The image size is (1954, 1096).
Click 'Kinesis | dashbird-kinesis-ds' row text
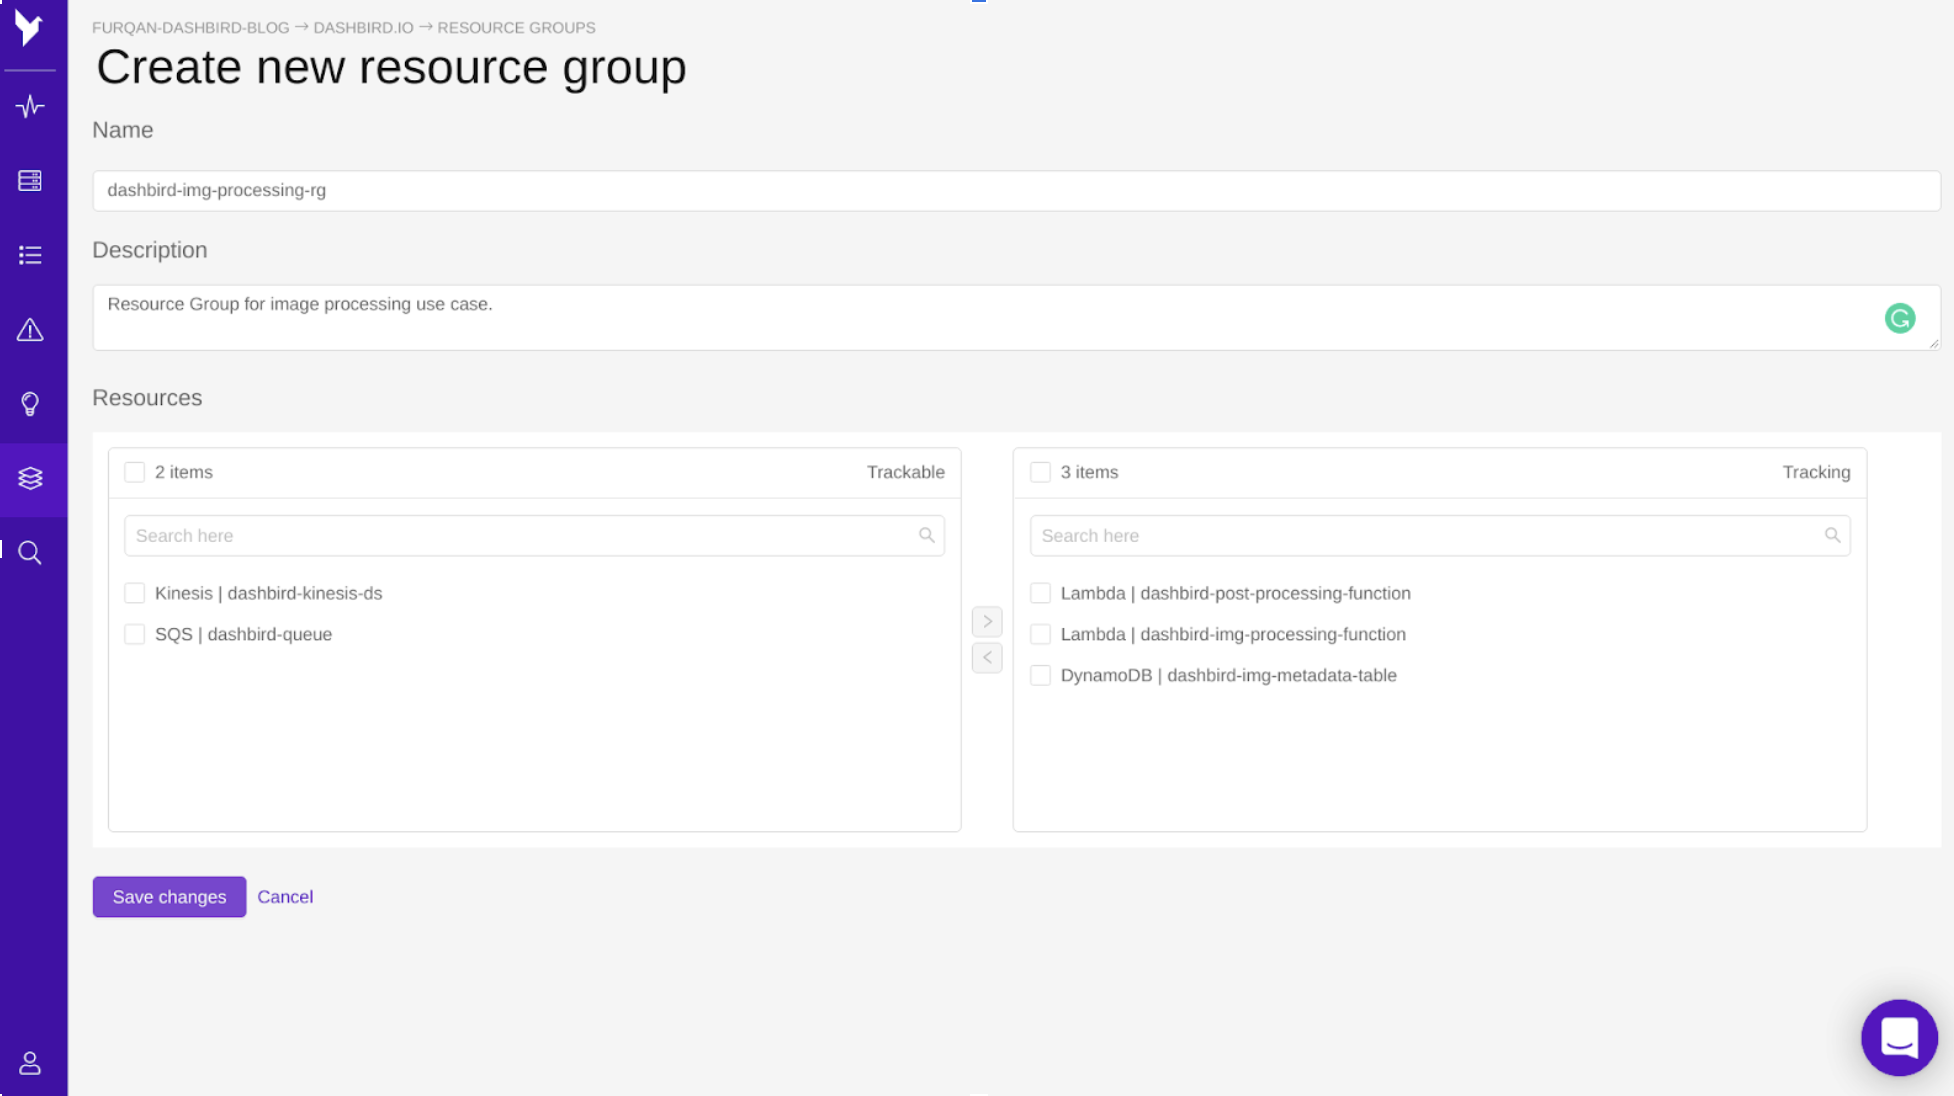click(268, 593)
